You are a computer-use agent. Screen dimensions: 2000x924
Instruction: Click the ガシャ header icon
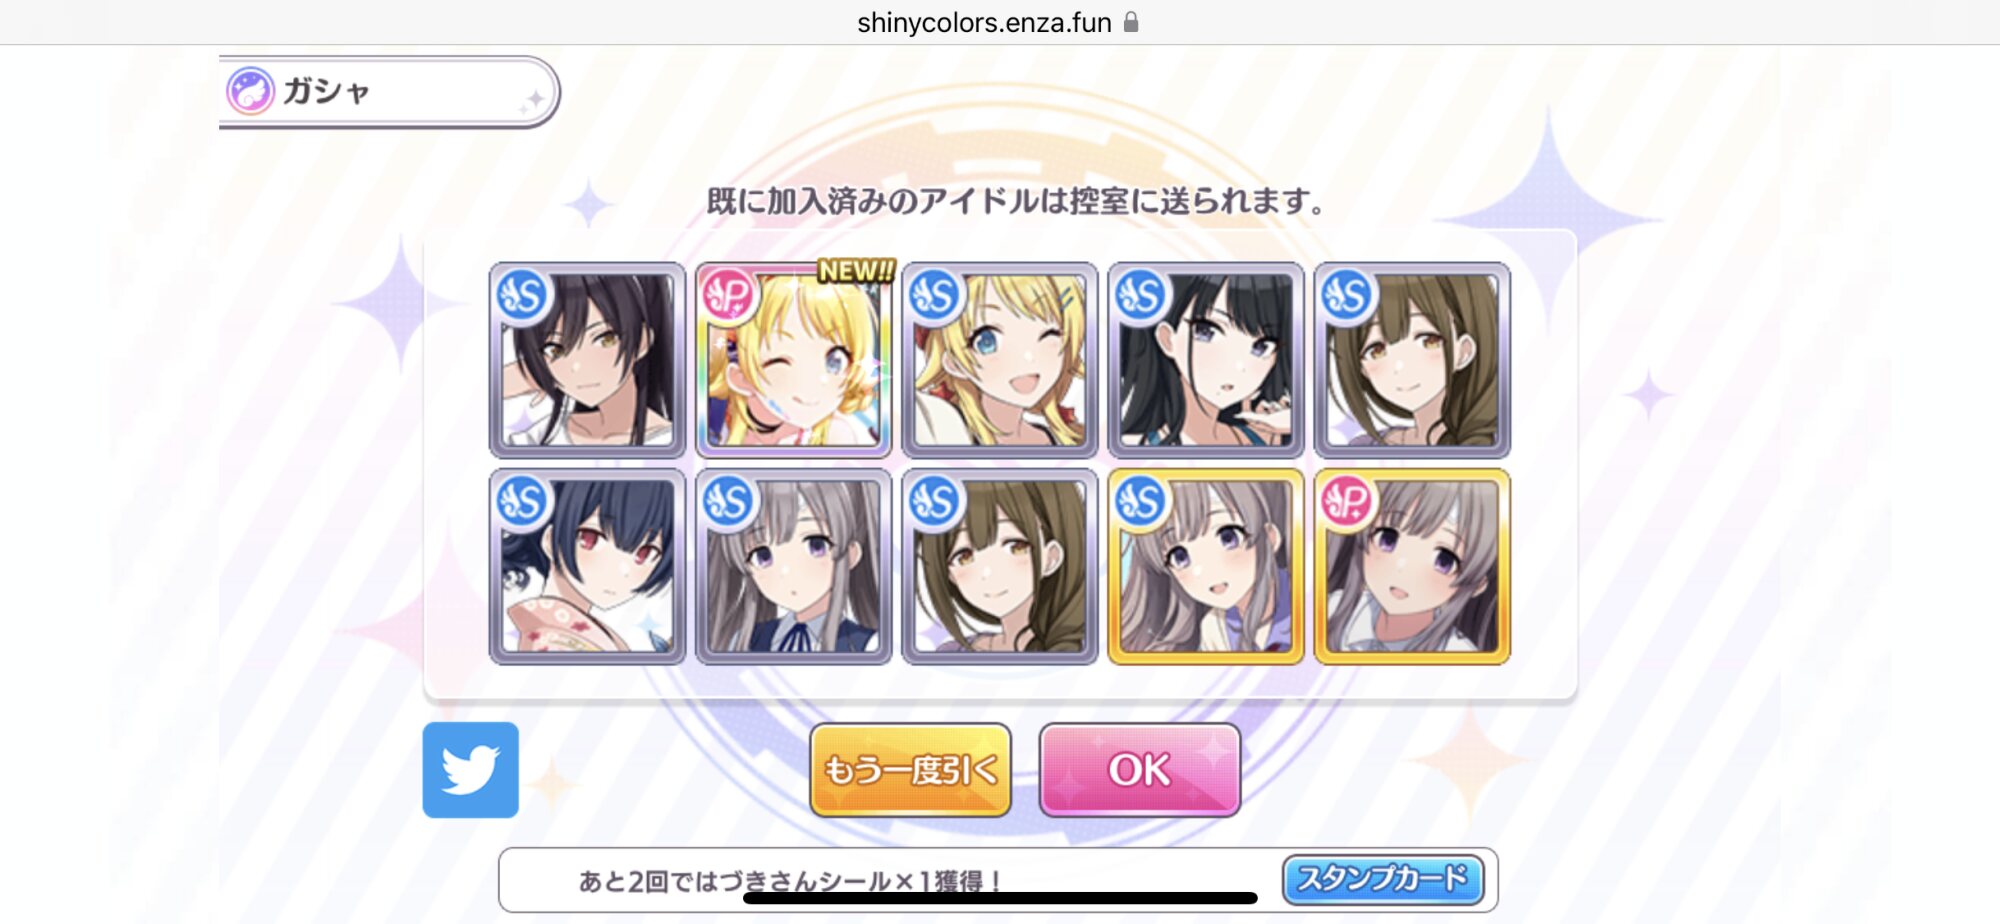250,91
